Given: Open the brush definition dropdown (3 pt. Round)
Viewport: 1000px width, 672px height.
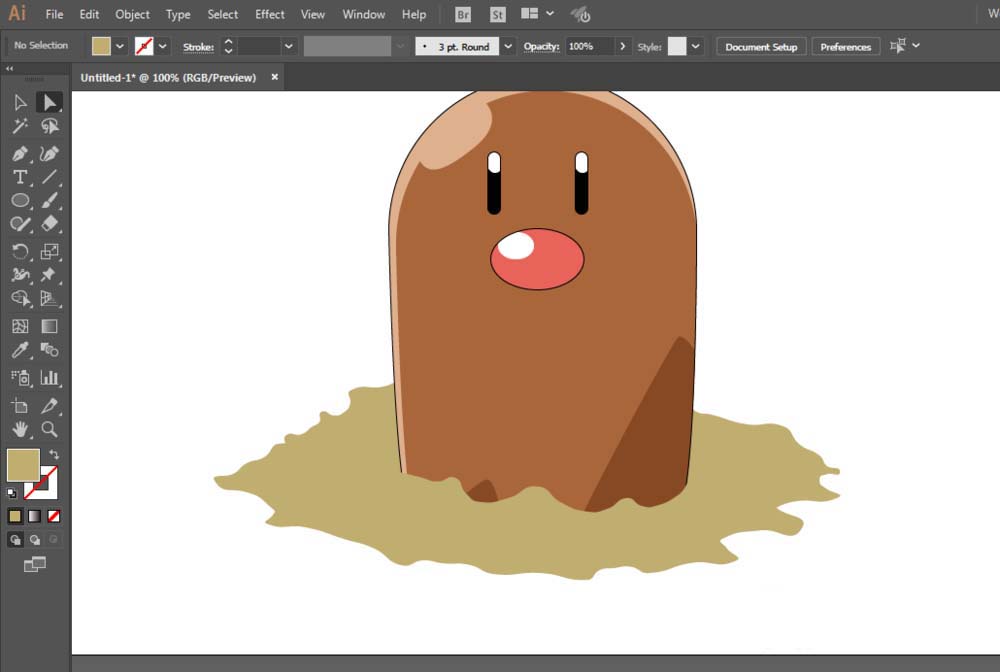Looking at the screenshot, I should tap(508, 47).
